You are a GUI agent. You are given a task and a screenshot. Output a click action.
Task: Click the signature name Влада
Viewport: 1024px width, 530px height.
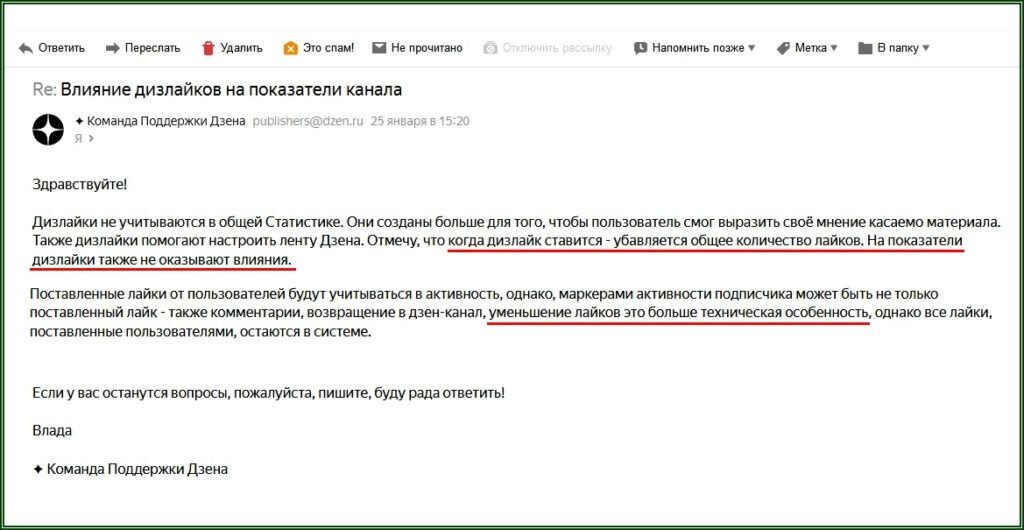click(x=52, y=431)
